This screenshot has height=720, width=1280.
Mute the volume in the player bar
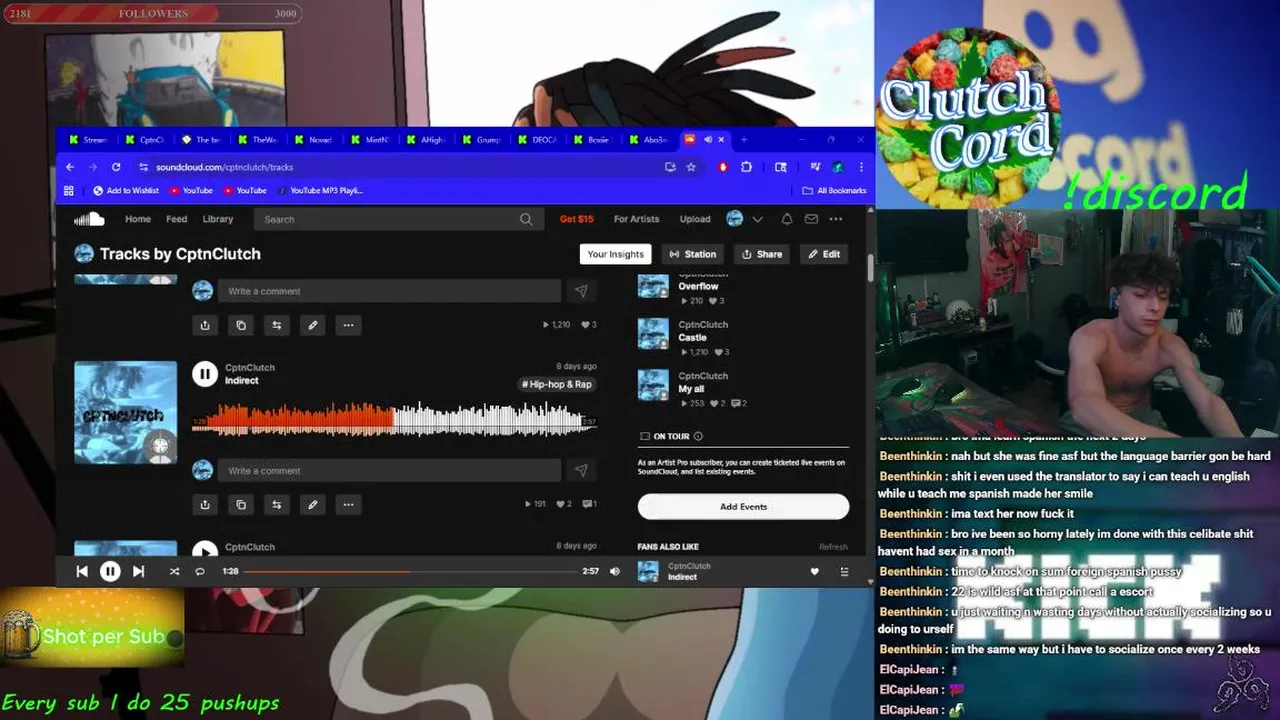[615, 571]
